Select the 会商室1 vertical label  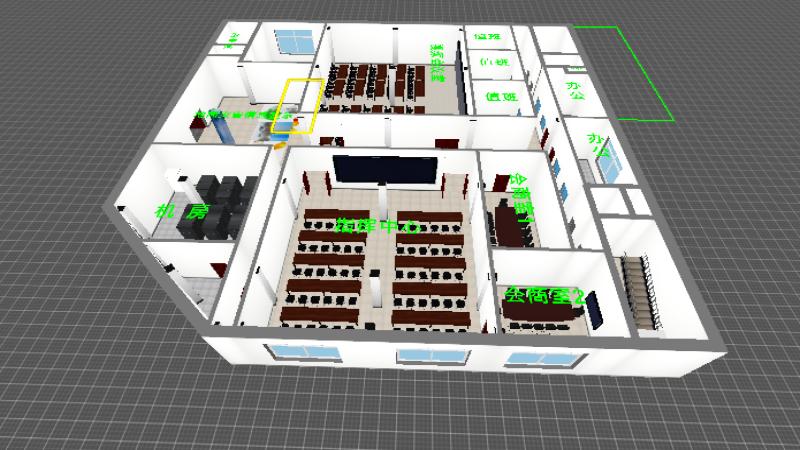[521, 195]
